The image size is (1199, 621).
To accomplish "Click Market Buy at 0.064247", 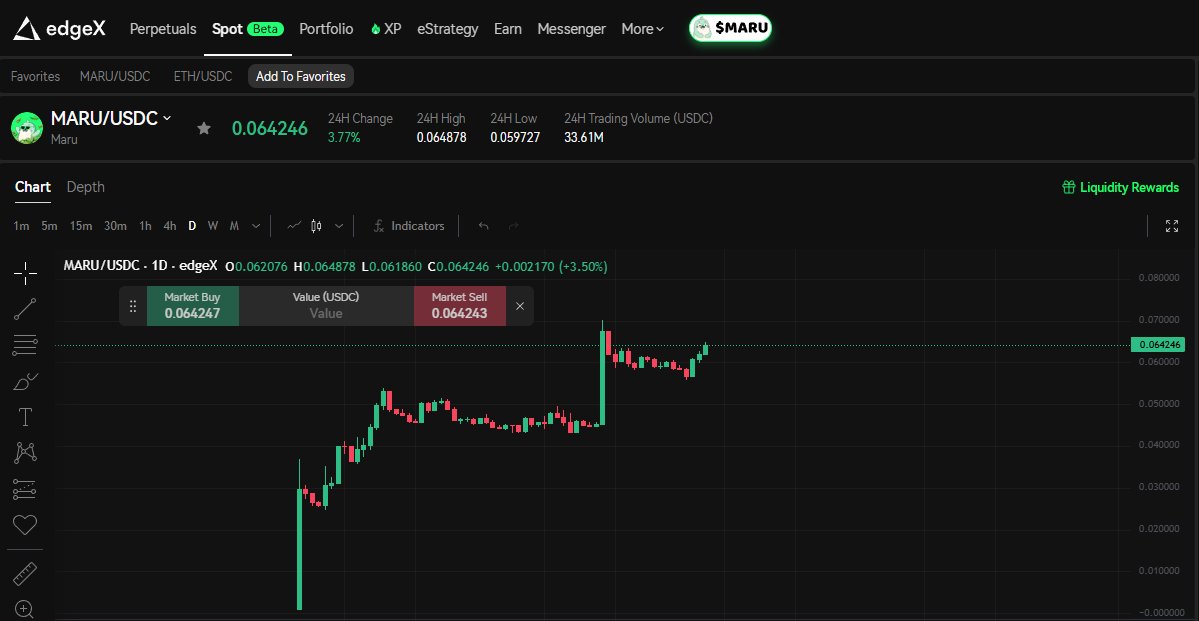I will click(x=193, y=306).
